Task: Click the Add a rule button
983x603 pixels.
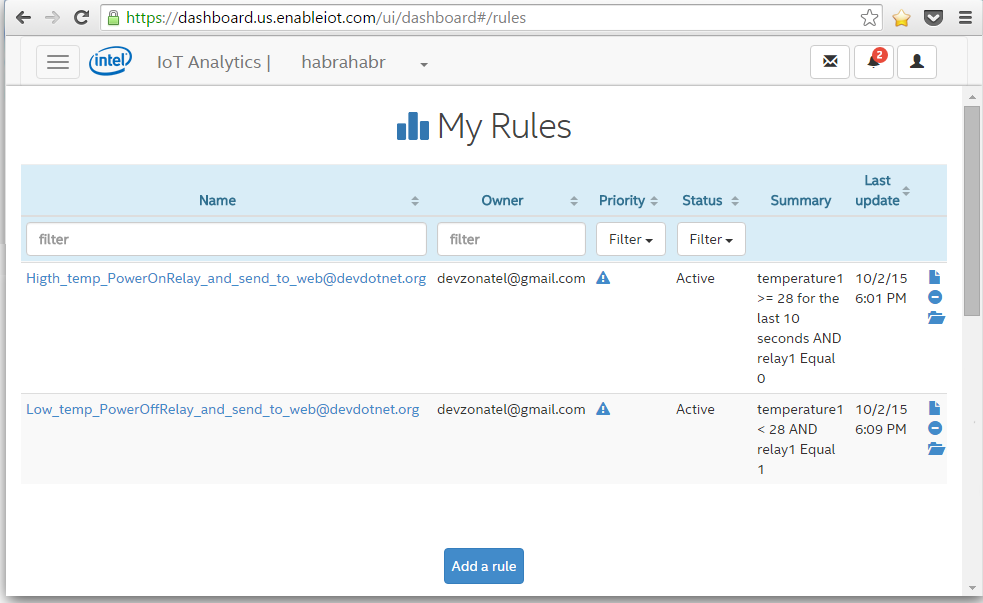Action: click(x=484, y=566)
